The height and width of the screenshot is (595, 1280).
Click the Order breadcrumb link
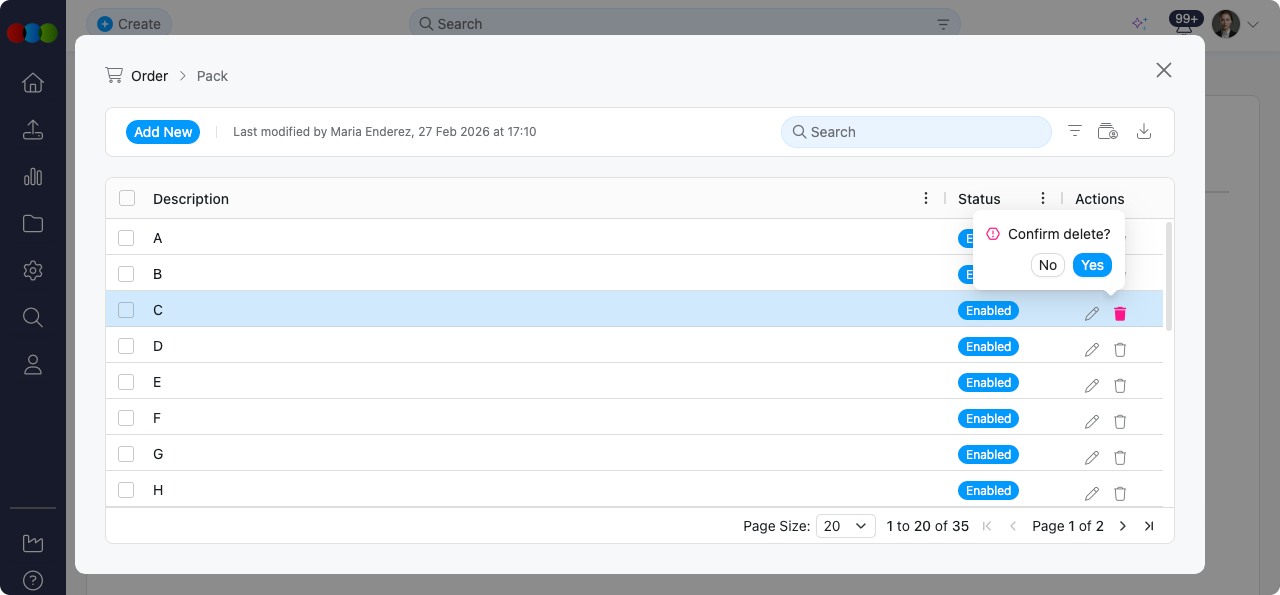(149, 76)
